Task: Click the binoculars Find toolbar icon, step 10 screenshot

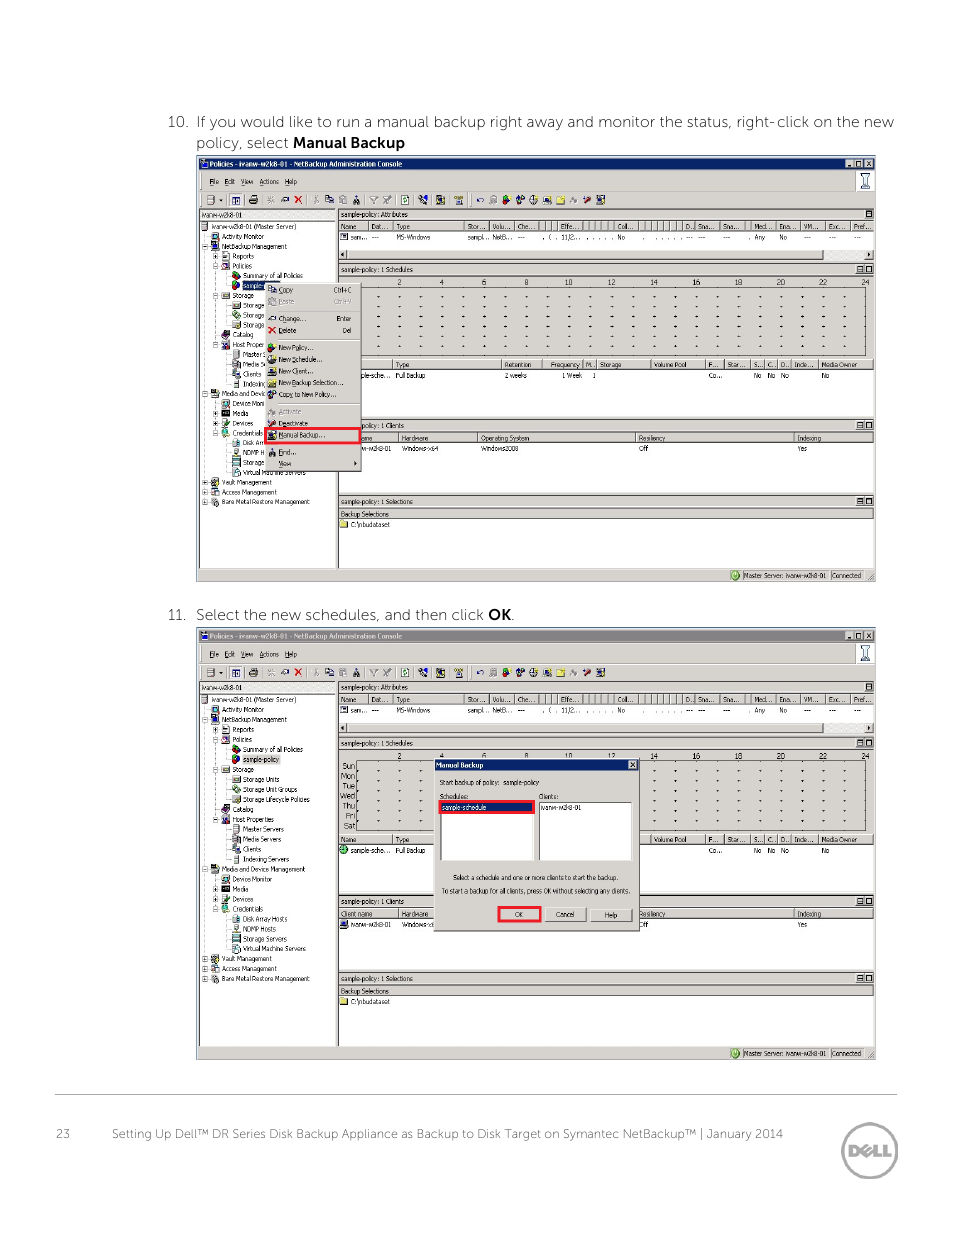Action: click(356, 200)
